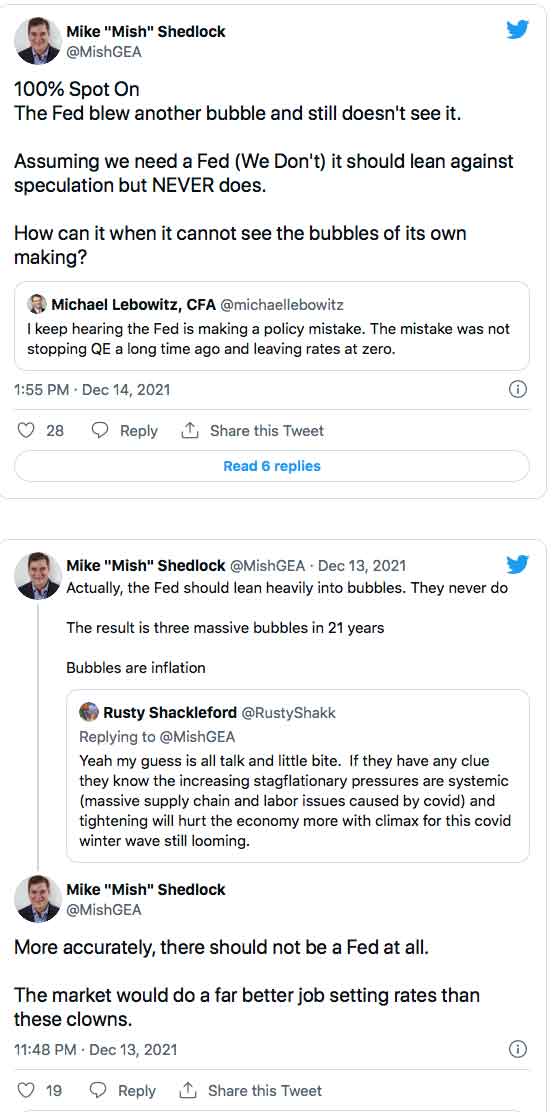The width and height of the screenshot is (552, 1112).
Task: Click Rusty Shackleford small avatar
Action: 89,711
